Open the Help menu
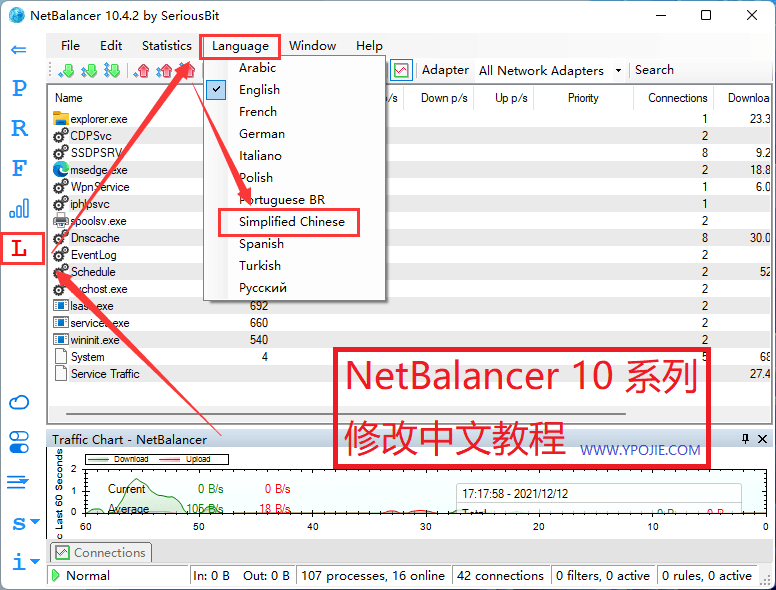Image resolution: width=776 pixels, height=590 pixels. tap(369, 46)
